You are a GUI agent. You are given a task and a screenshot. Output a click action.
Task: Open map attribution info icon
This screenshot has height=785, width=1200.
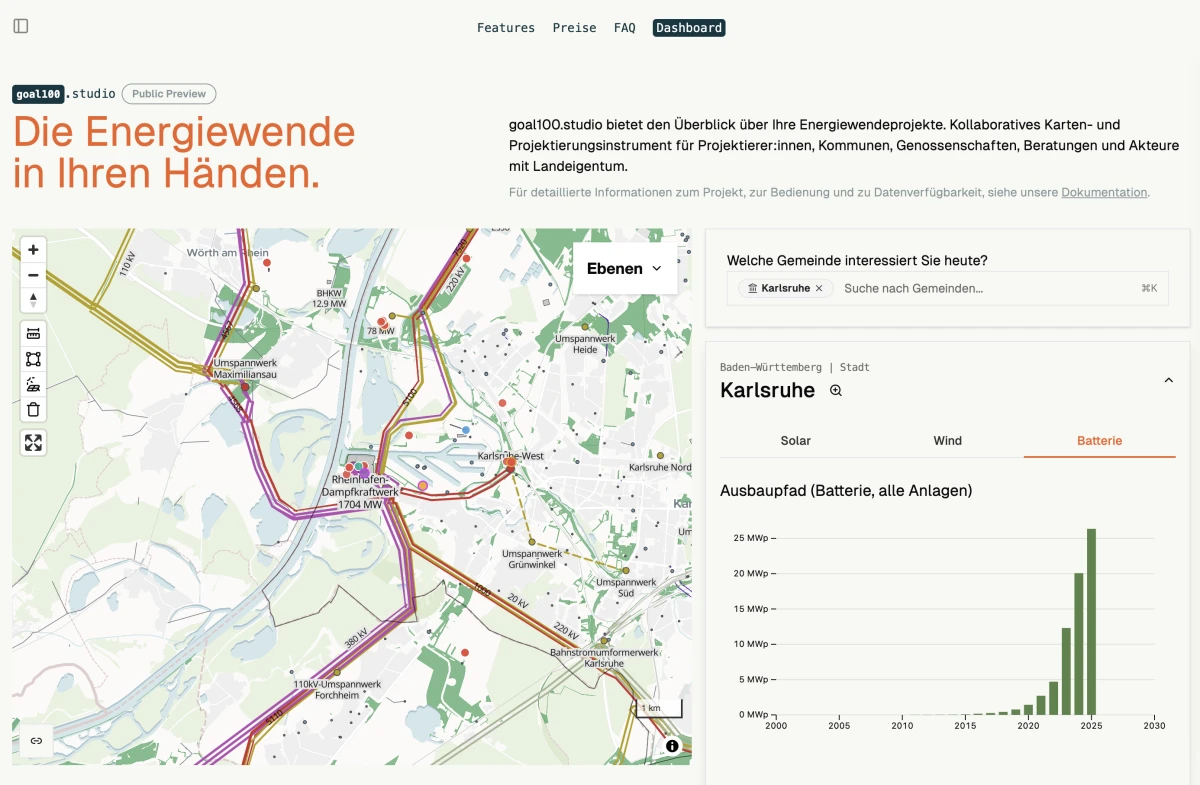672,746
